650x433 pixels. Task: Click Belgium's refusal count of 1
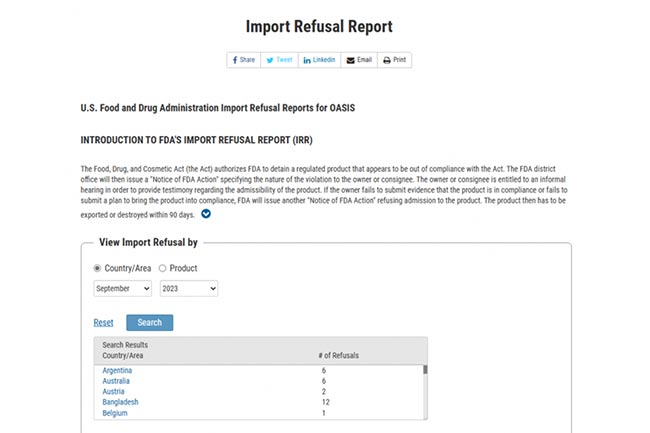[x=324, y=413]
